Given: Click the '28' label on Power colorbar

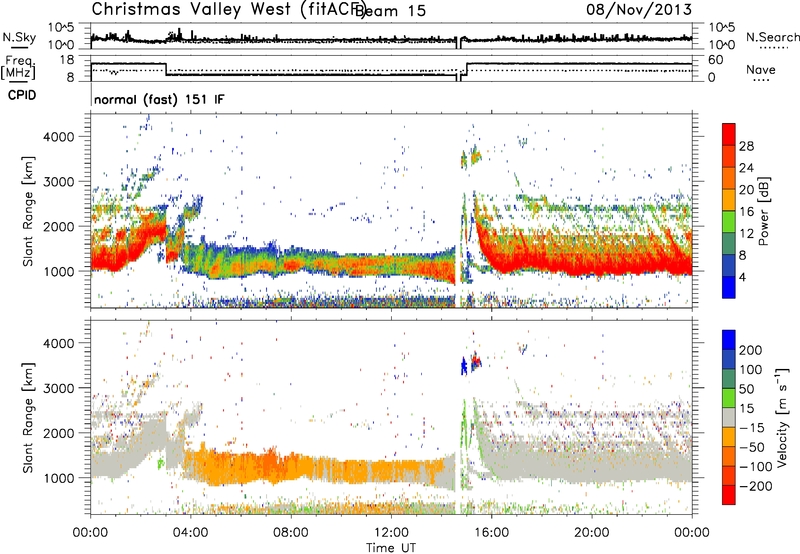Looking at the screenshot, I should [x=746, y=146].
